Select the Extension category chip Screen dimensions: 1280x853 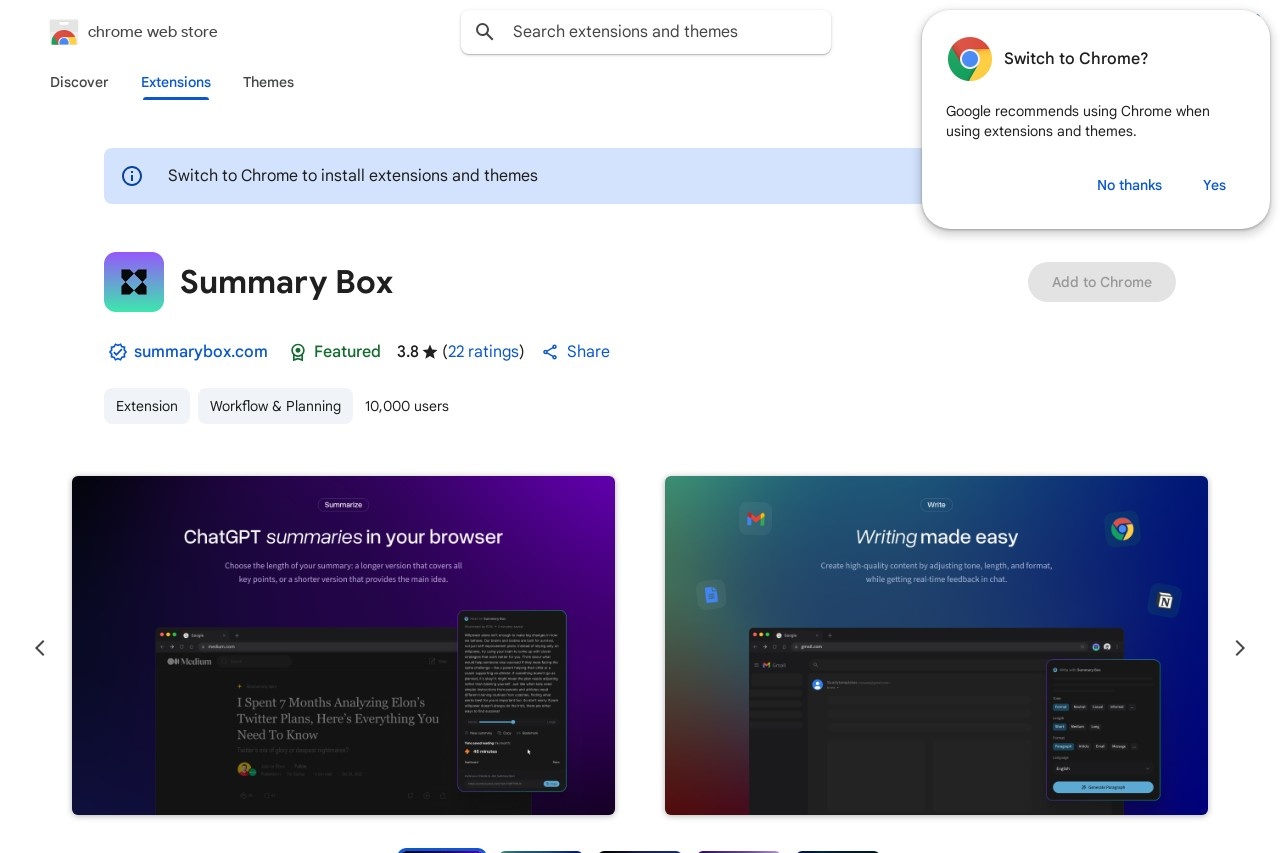(x=147, y=406)
